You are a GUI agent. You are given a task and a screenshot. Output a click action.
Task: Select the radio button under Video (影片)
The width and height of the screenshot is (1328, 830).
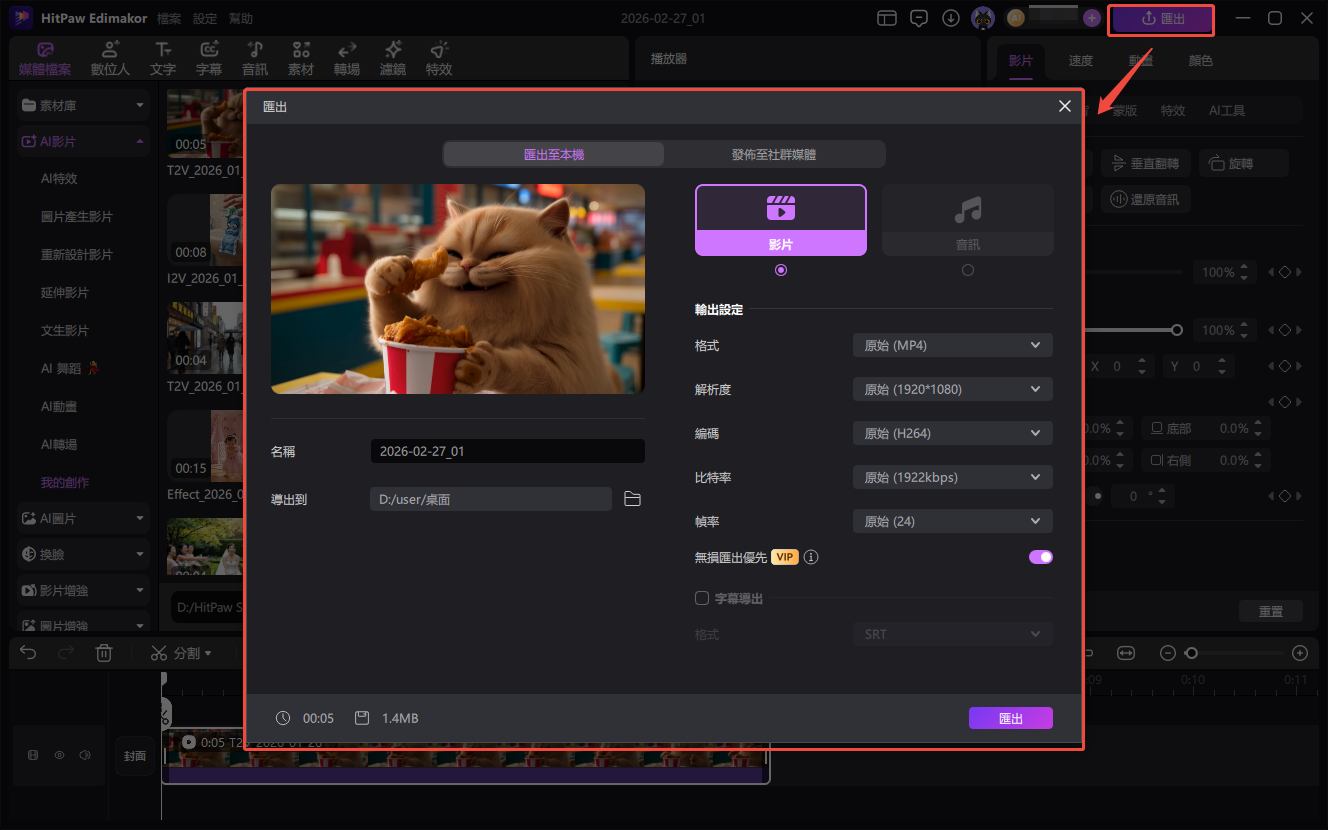(781, 270)
